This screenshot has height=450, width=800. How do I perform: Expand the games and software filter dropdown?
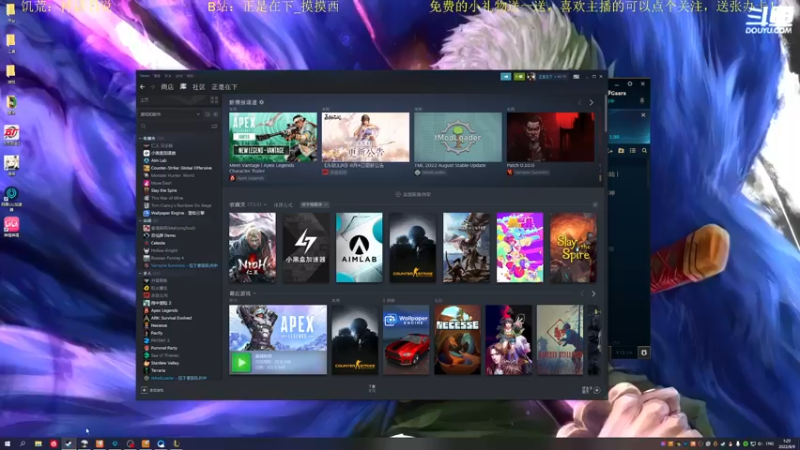click(x=170, y=114)
